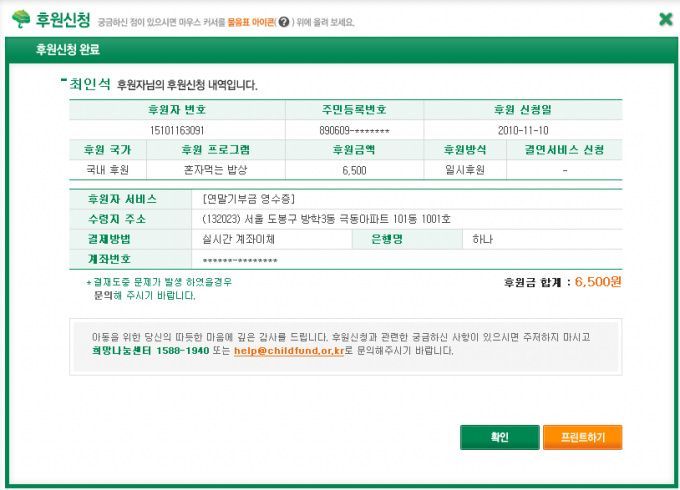
Task: Select the 혼자먹는 밥상 program cell
Action: [216, 170]
